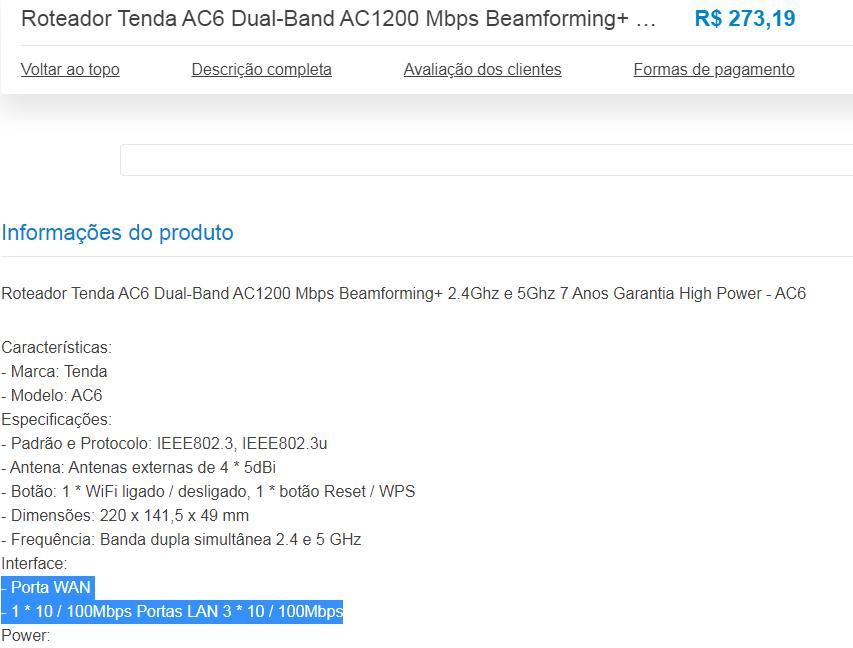Open 'Formas de pagamento' link
This screenshot has height=648, width=853.
pos(714,70)
